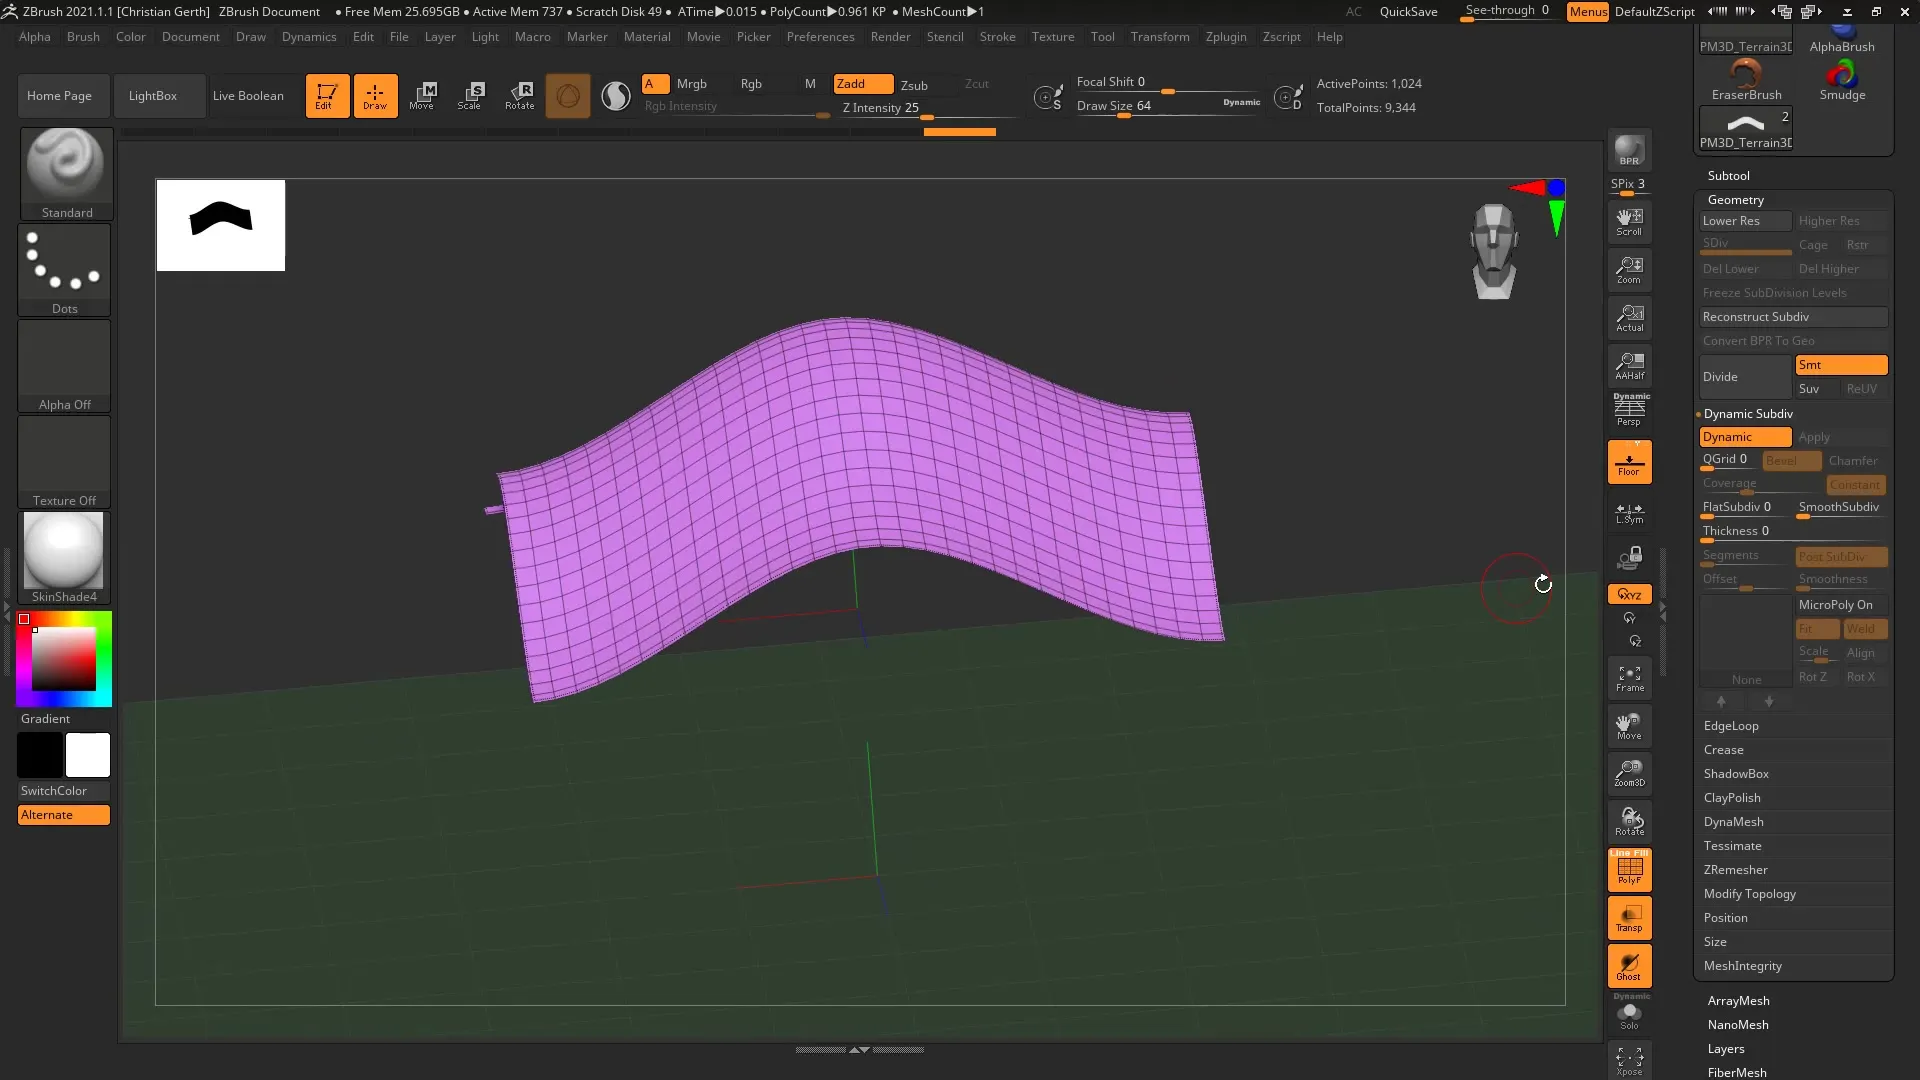Click the Move view icon in right shelf
The height and width of the screenshot is (1080, 1920).
pos(1629,726)
